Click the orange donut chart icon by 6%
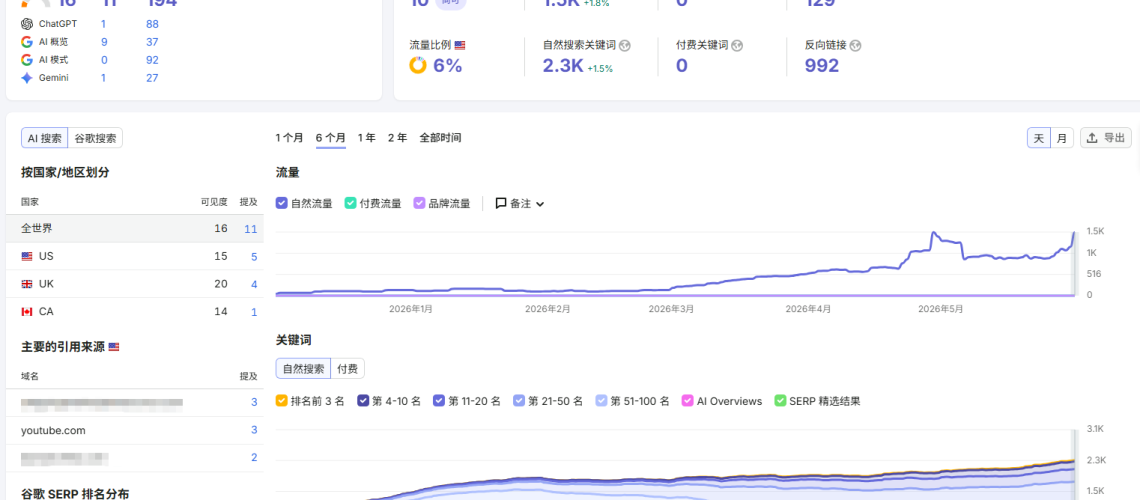Screen dimensions: 1140x500 tap(418, 65)
